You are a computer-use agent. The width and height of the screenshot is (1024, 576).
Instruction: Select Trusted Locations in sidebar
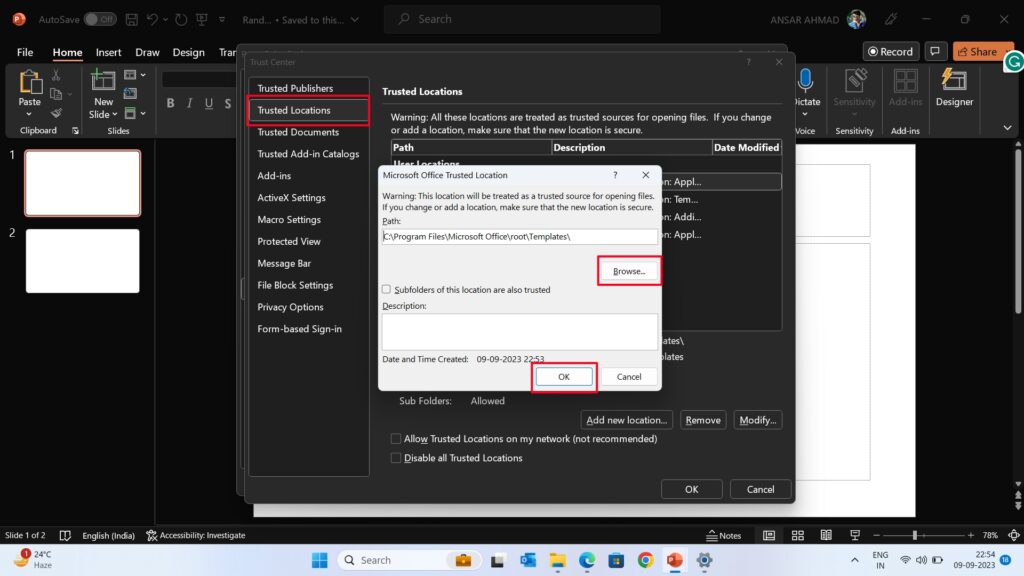tap(308, 110)
